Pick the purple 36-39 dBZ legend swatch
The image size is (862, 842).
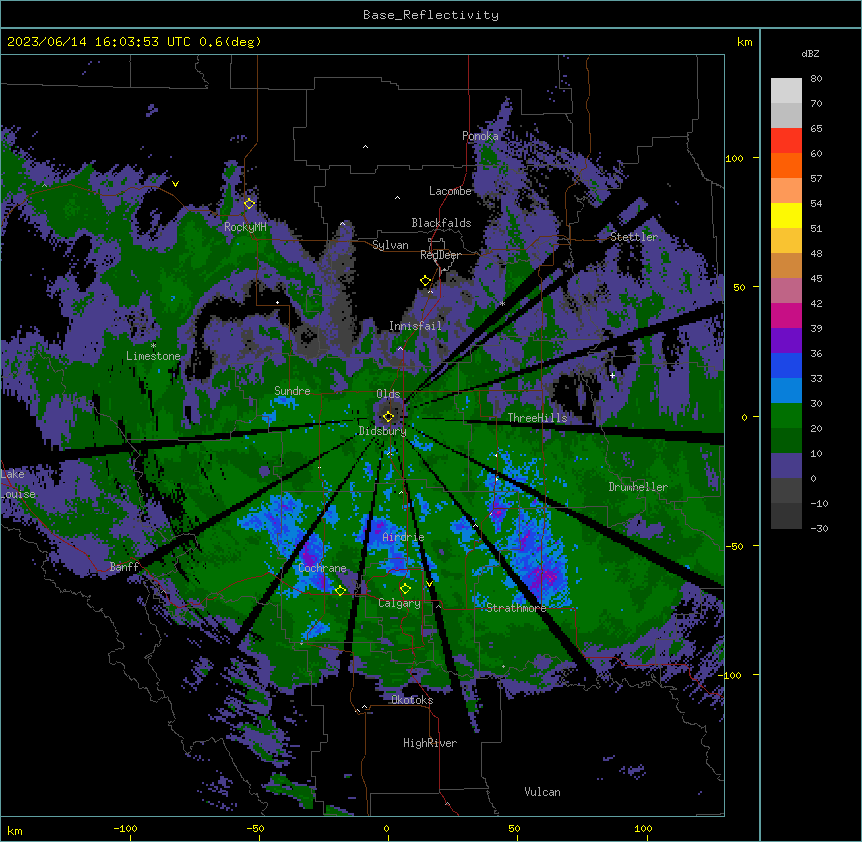click(x=786, y=340)
